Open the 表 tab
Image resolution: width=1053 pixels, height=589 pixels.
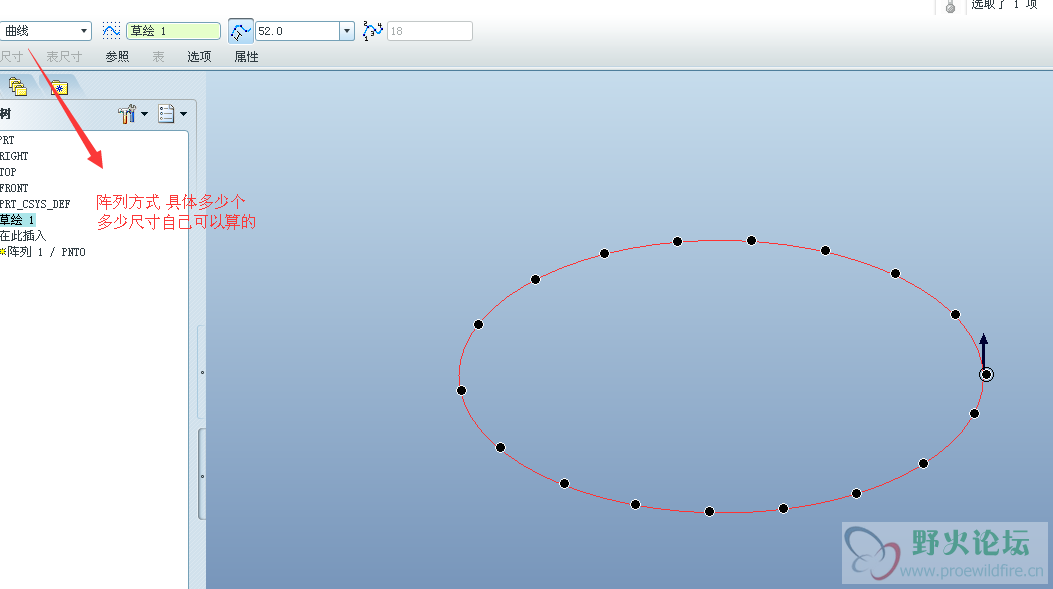point(158,56)
